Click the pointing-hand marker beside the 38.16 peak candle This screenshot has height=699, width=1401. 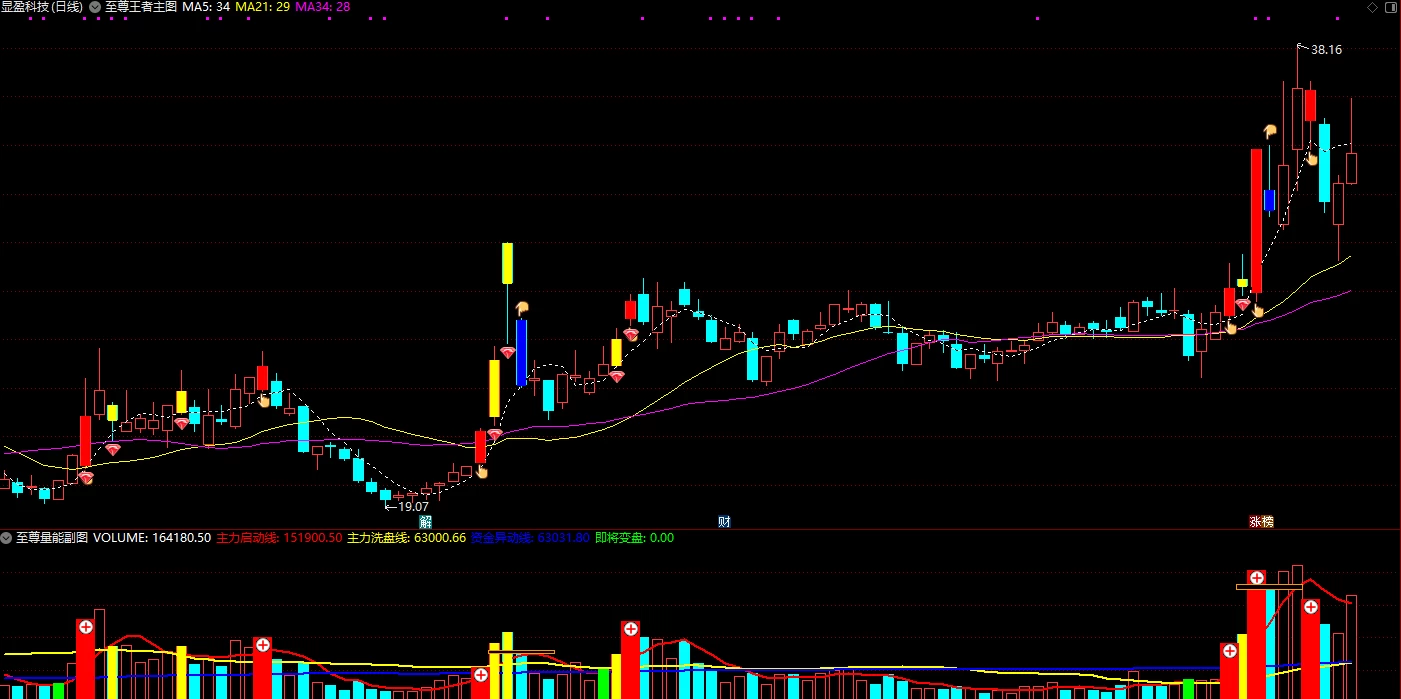point(1311,158)
